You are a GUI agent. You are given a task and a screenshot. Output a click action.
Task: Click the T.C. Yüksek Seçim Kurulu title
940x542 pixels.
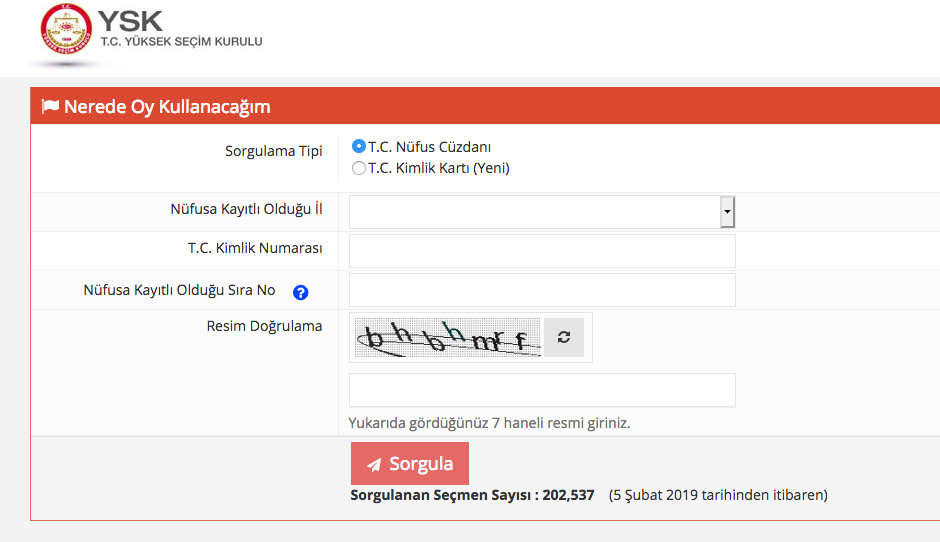(x=180, y=42)
